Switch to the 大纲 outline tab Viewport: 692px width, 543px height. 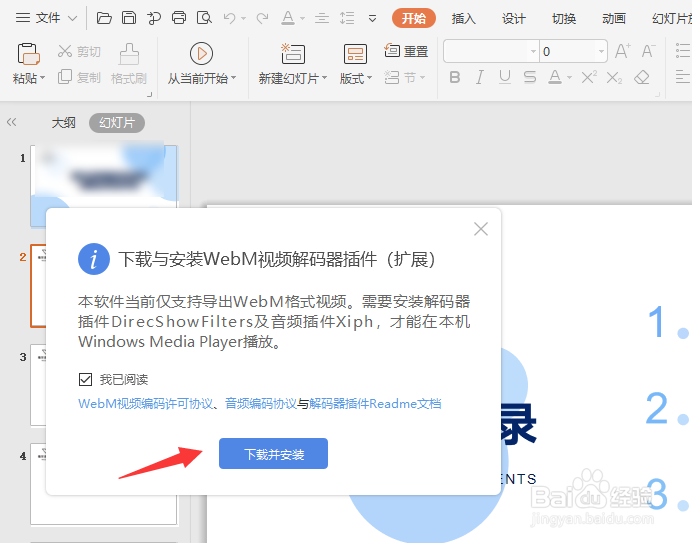64,123
